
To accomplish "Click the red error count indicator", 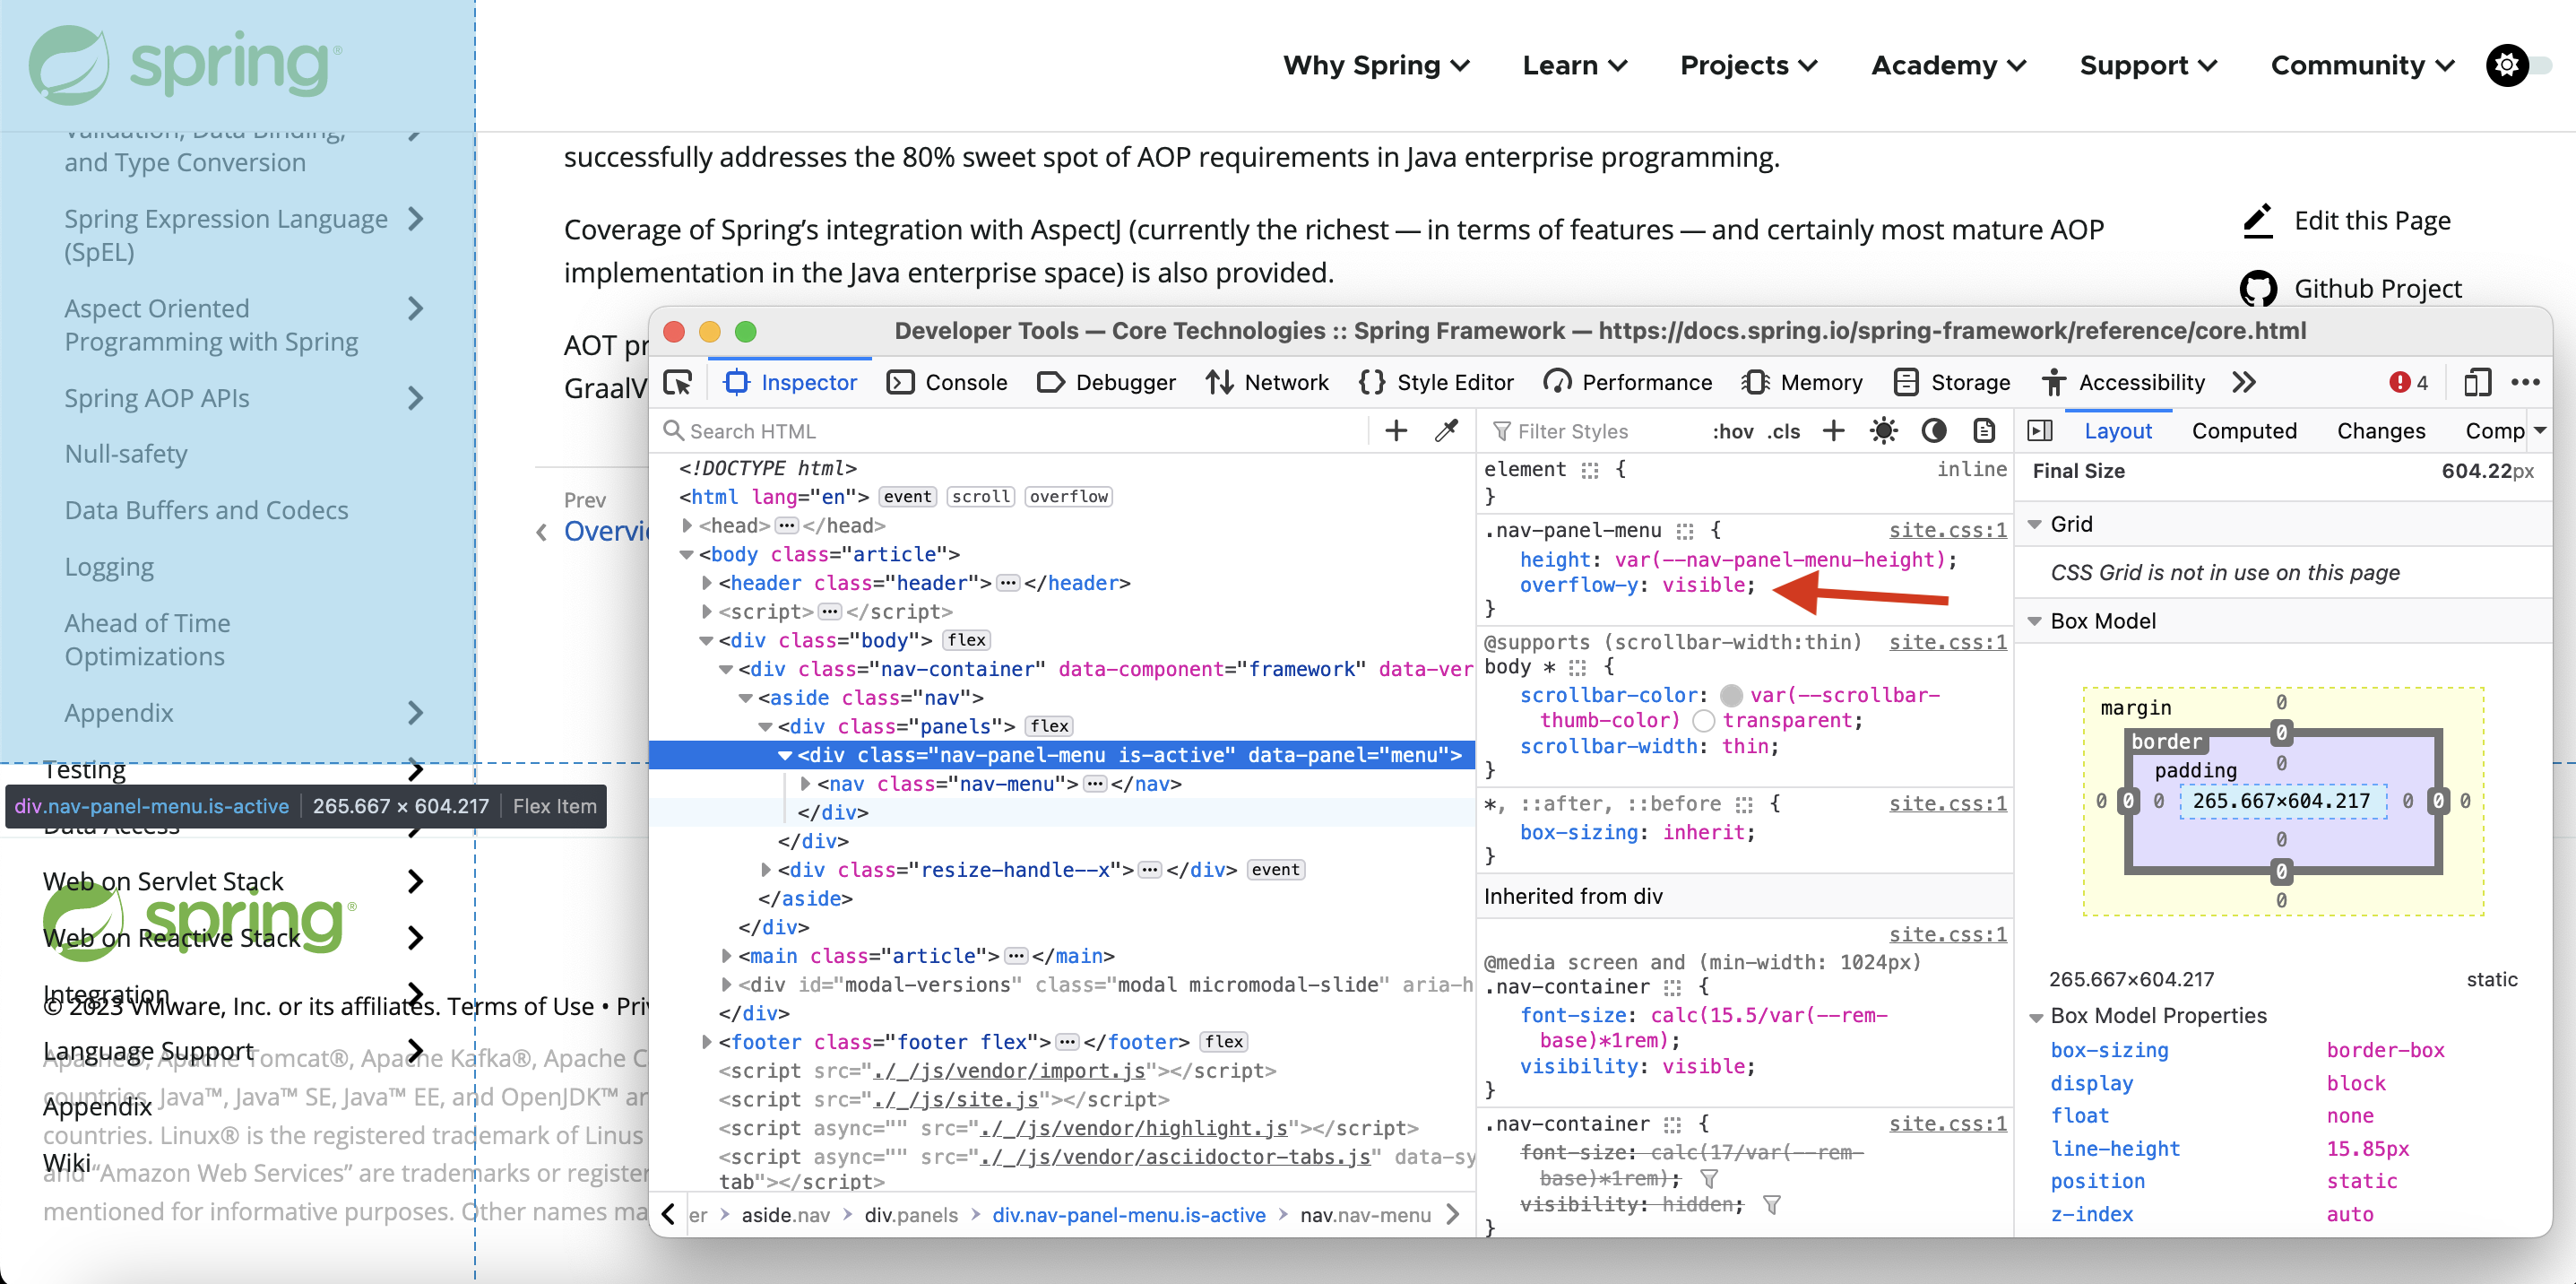I will 2407,382.
